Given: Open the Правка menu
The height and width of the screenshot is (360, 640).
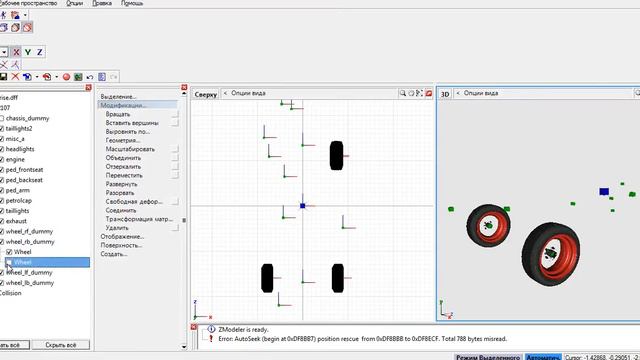Looking at the screenshot, I should click(x=102, y=3).
